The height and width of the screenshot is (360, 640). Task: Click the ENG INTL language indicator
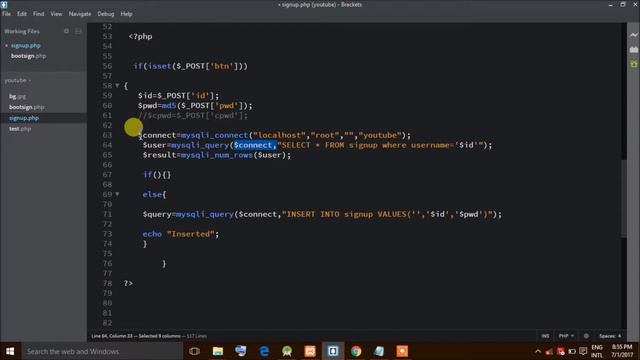tap(597, 351)
